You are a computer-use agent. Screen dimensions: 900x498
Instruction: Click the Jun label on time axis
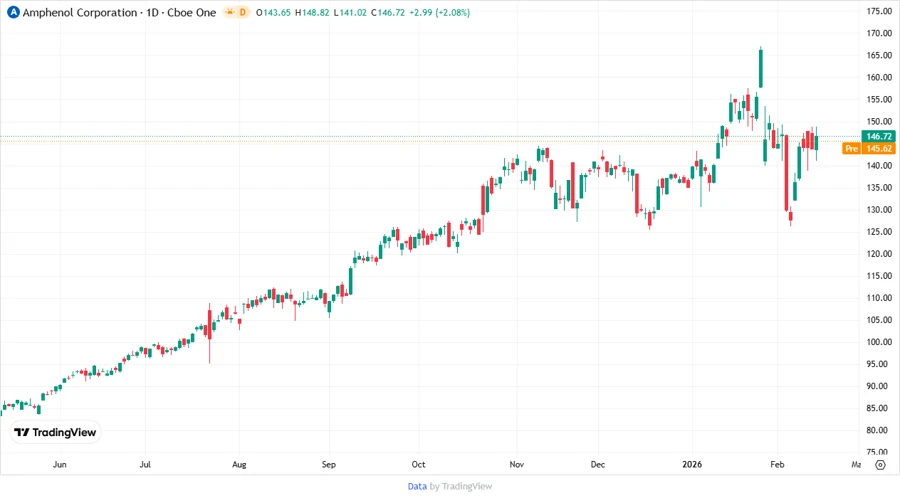pyautogui.click(x=59, y=464)
